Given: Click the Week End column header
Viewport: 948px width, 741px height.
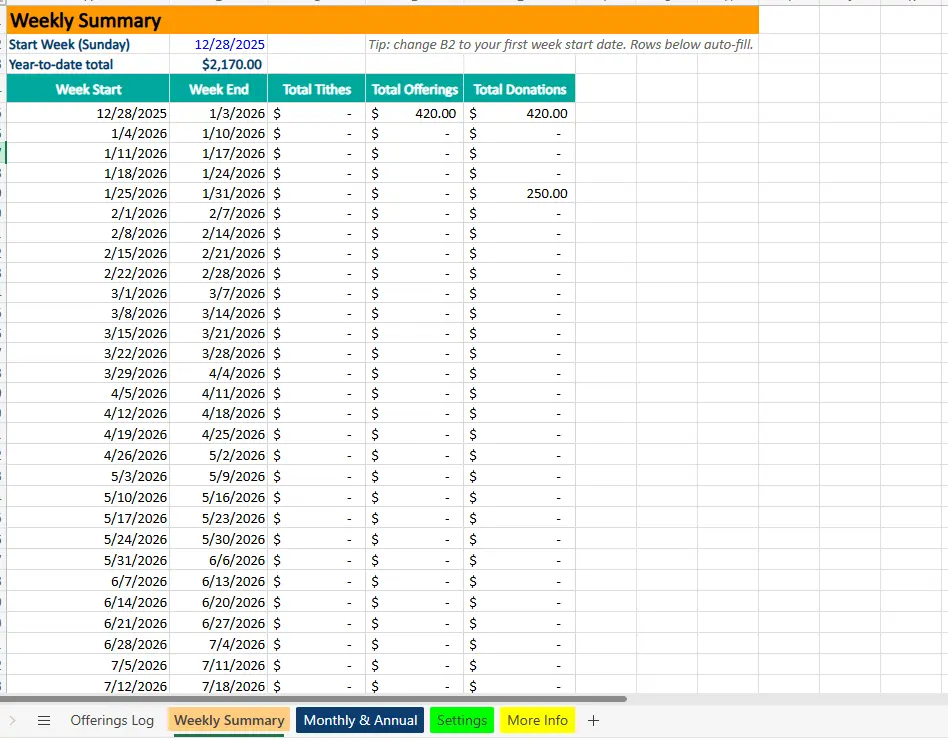Looking at the screenshot, I should (217, 89).
